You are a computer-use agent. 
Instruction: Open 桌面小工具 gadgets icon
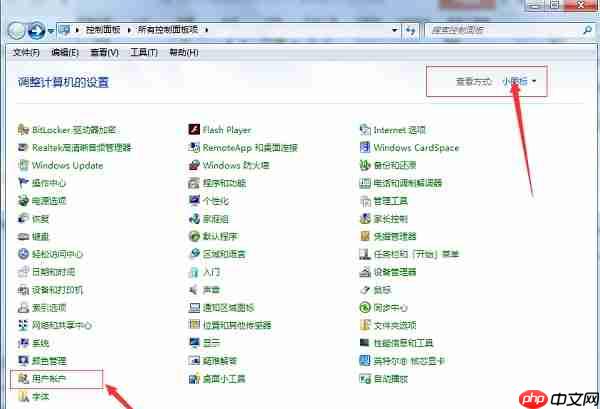[x=194, y=379]
